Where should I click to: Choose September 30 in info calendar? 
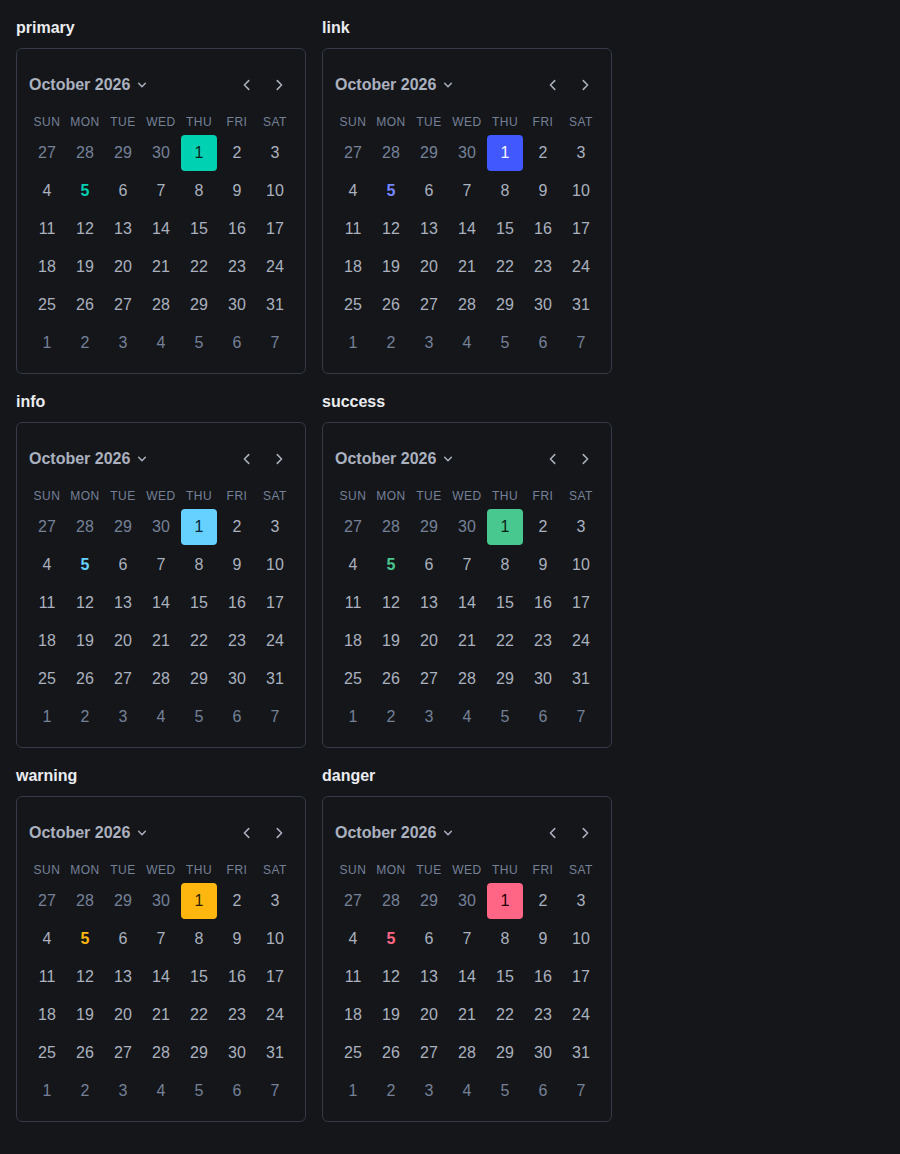[x=160, y=526]
